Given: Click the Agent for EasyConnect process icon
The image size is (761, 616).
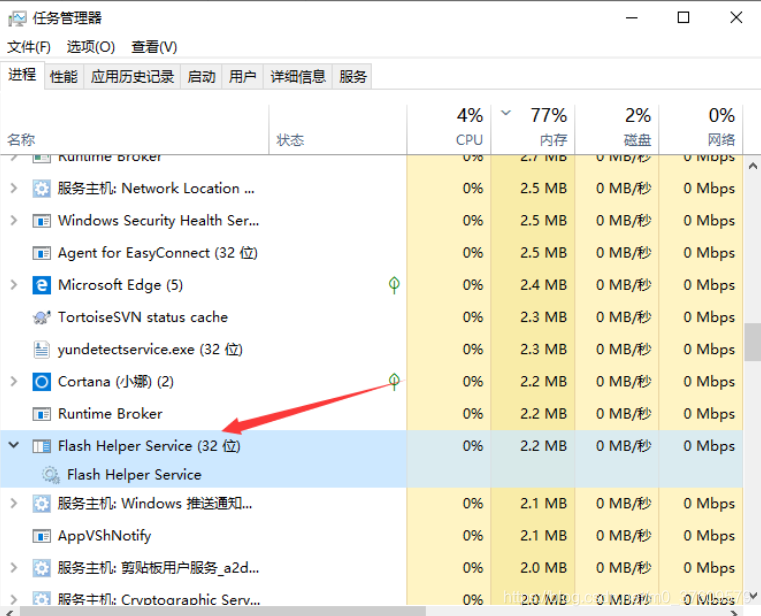Looking at the screenshot, I should pyautogui.click(x=42, y=253).
